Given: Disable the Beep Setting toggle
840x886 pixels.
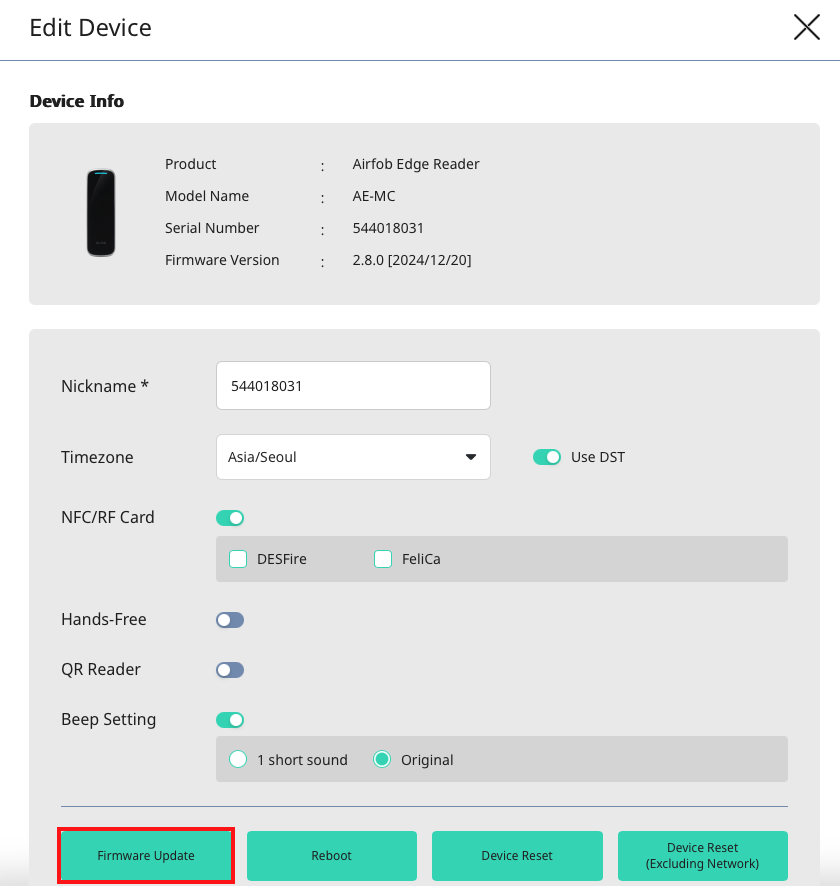Looking at the screenshot, I should pyautogui.click(x=230, y=720).
